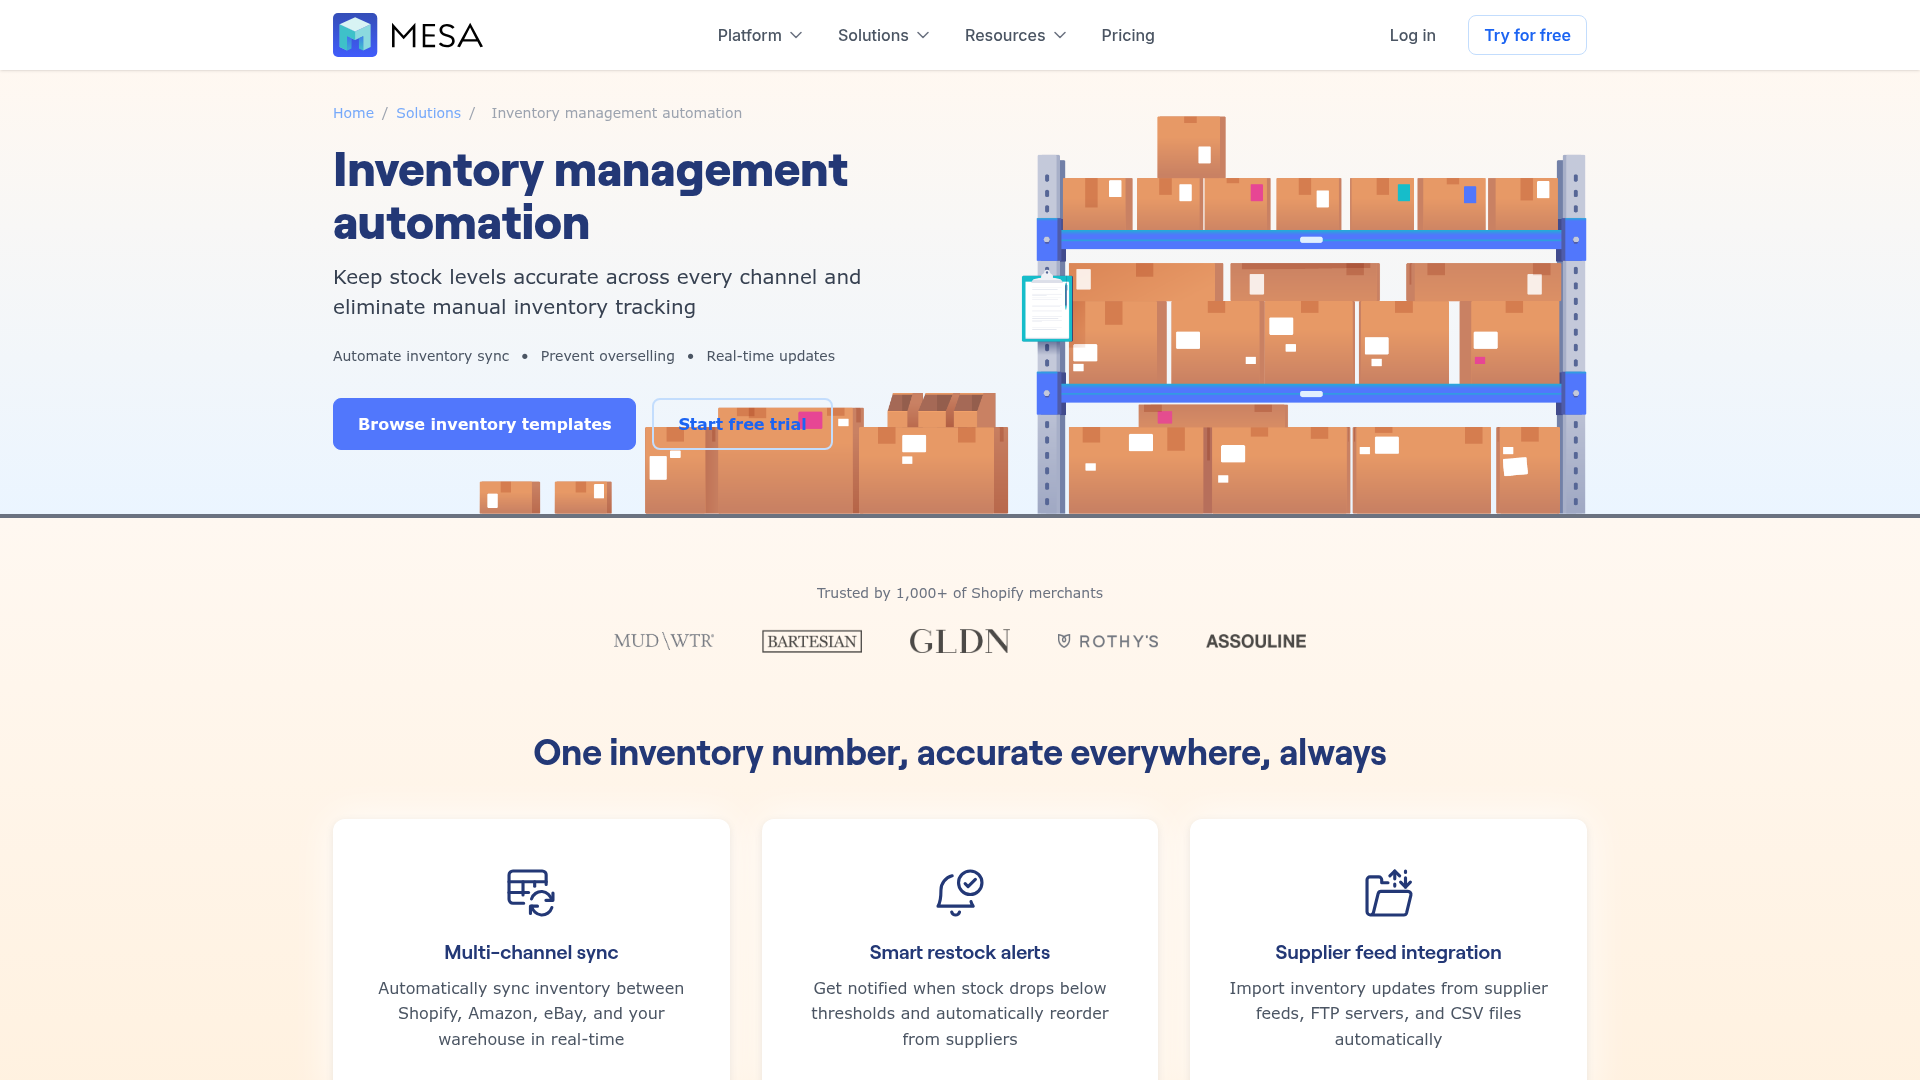Click the 'Inventory management automation' main heading

click(x=590, y=196)
